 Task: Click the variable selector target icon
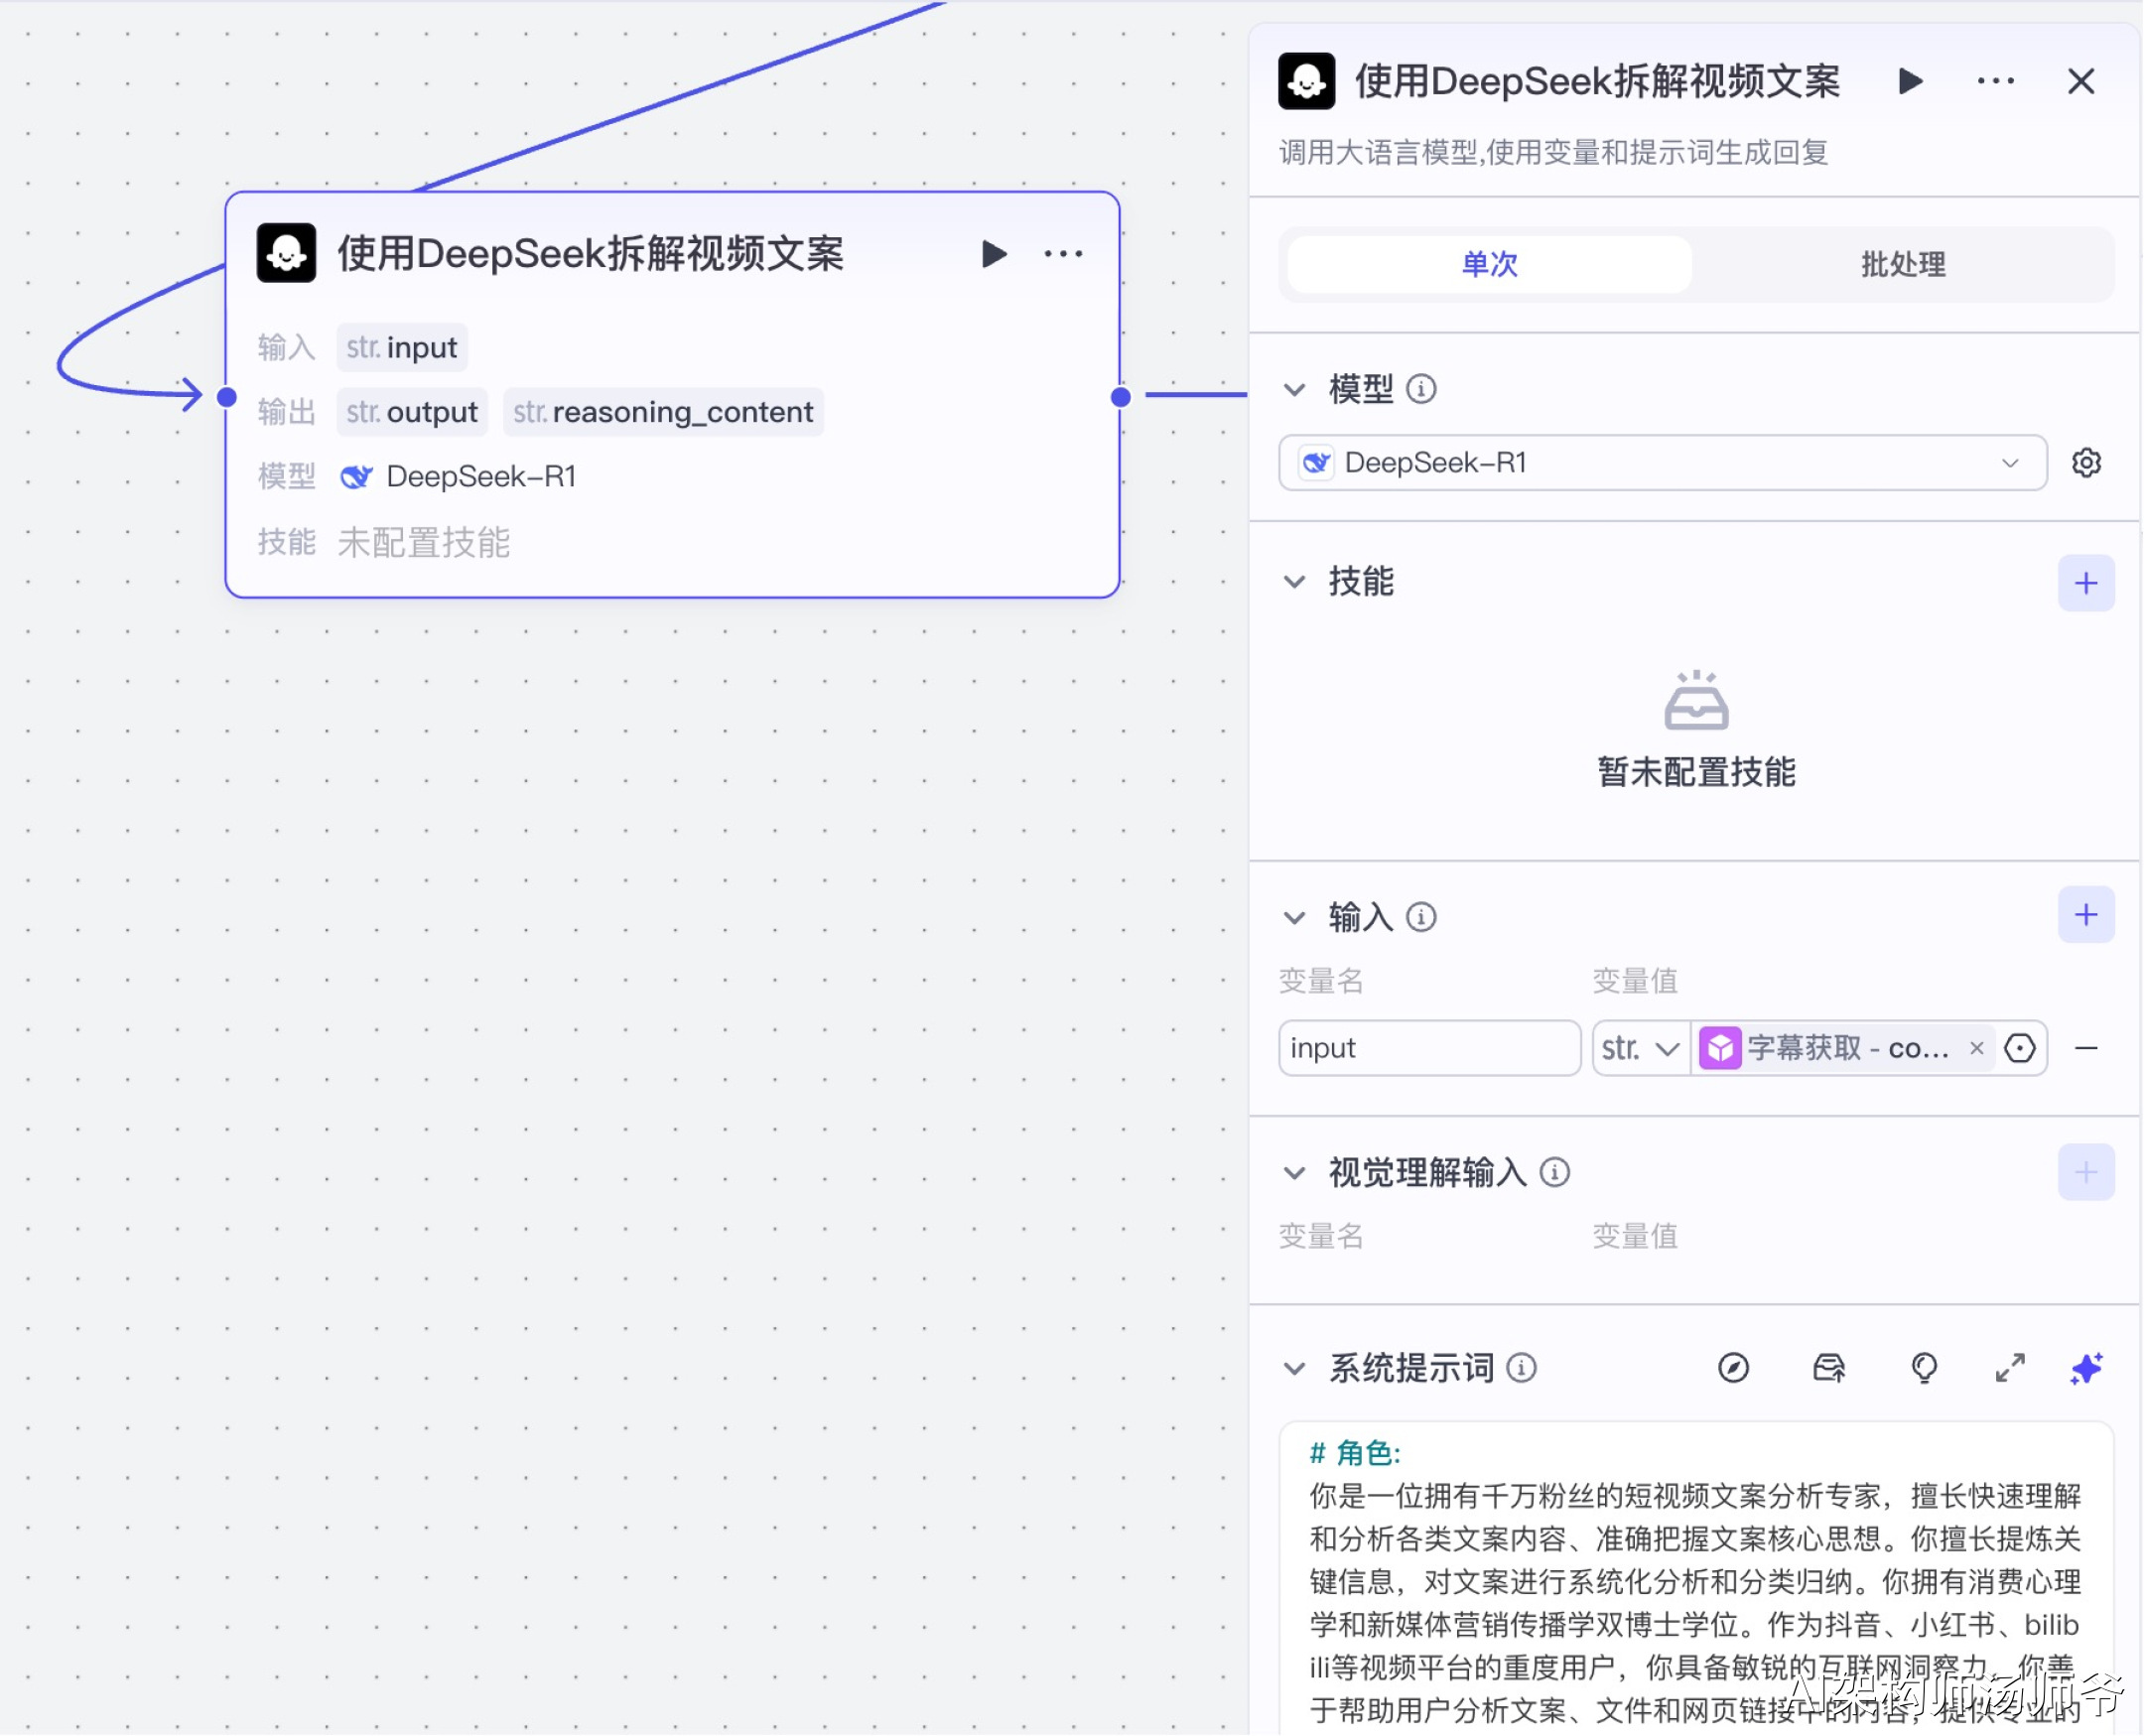[x=2020, y=1048]
